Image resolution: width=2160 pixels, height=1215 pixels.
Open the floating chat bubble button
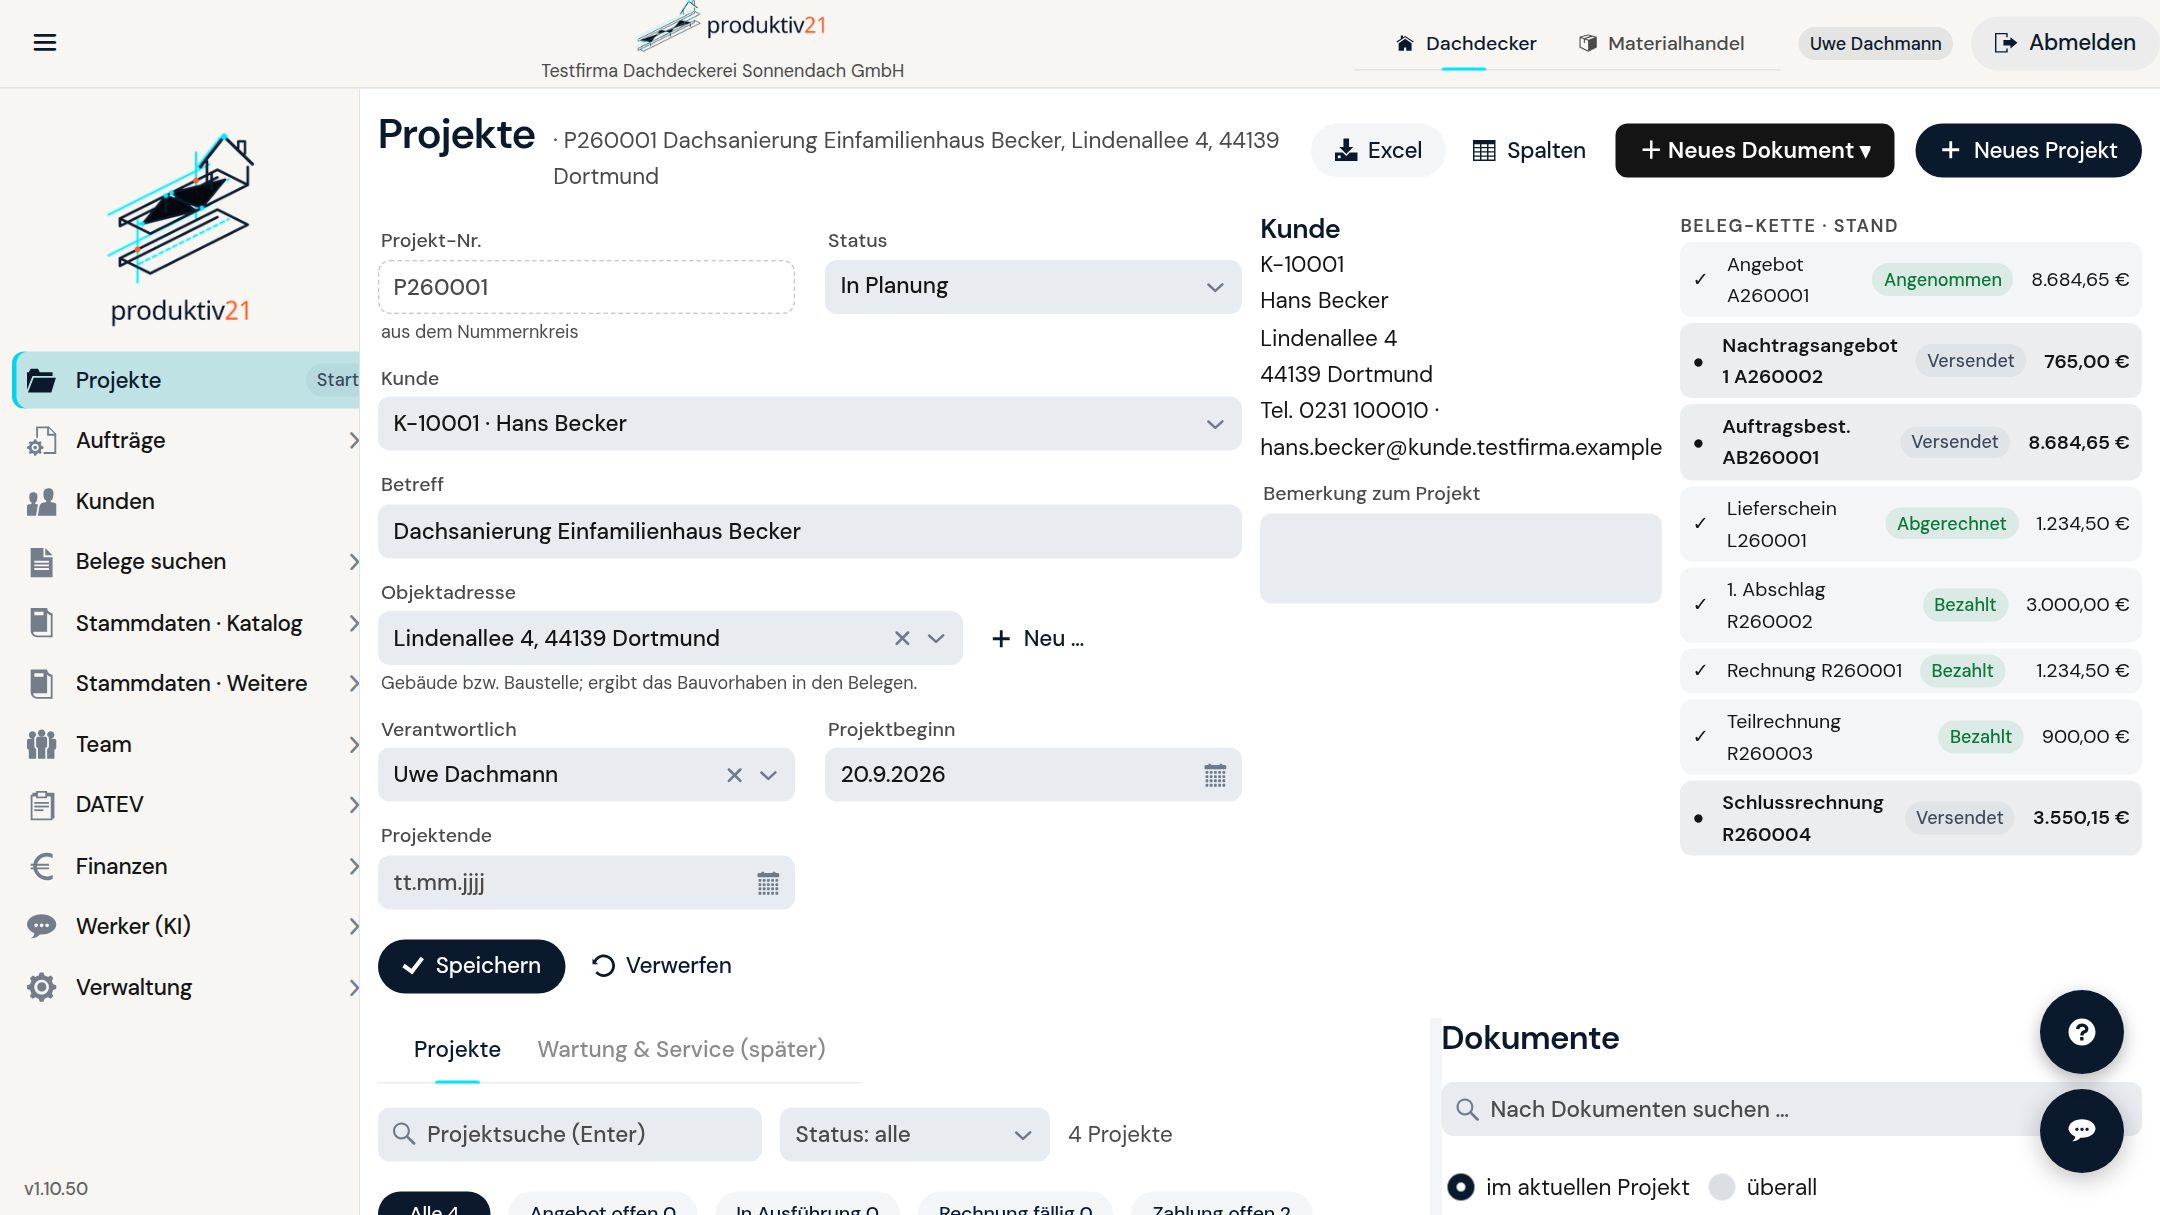click(x=2081, y=1130)
